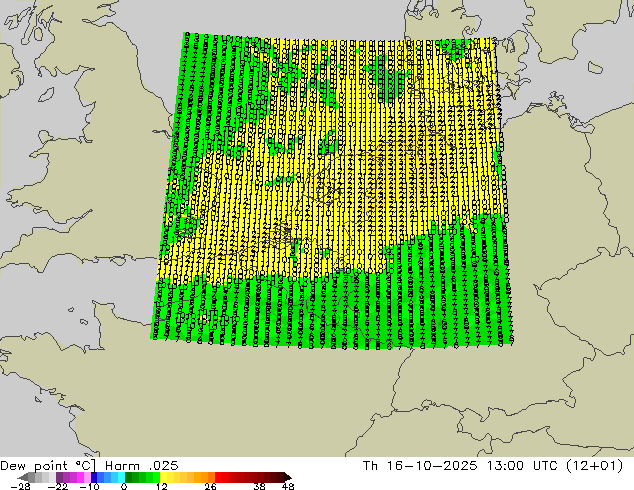Image resolution: width=634 pixels, height=490 pixels.
Task: Click the '12' legend value
Action: tap(162, 486)
